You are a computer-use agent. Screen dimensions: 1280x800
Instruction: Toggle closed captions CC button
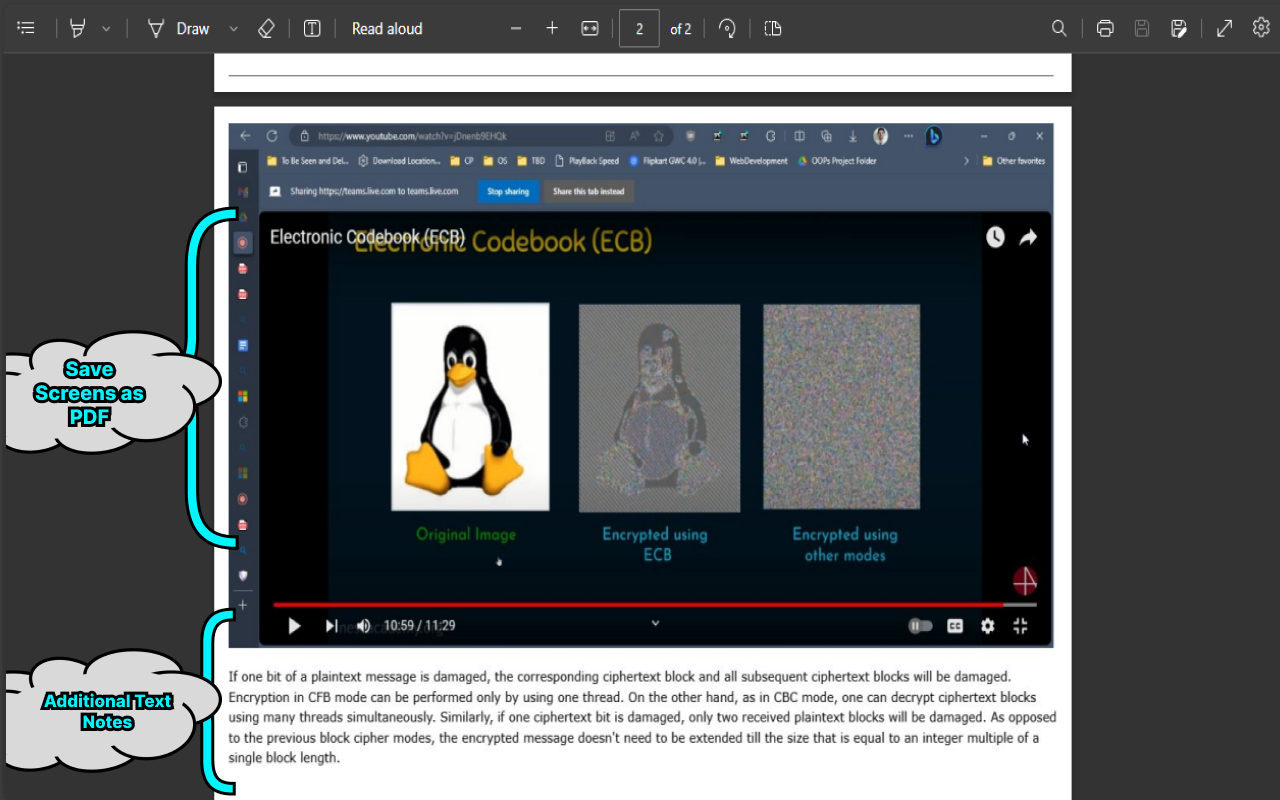tap(955, 626)
